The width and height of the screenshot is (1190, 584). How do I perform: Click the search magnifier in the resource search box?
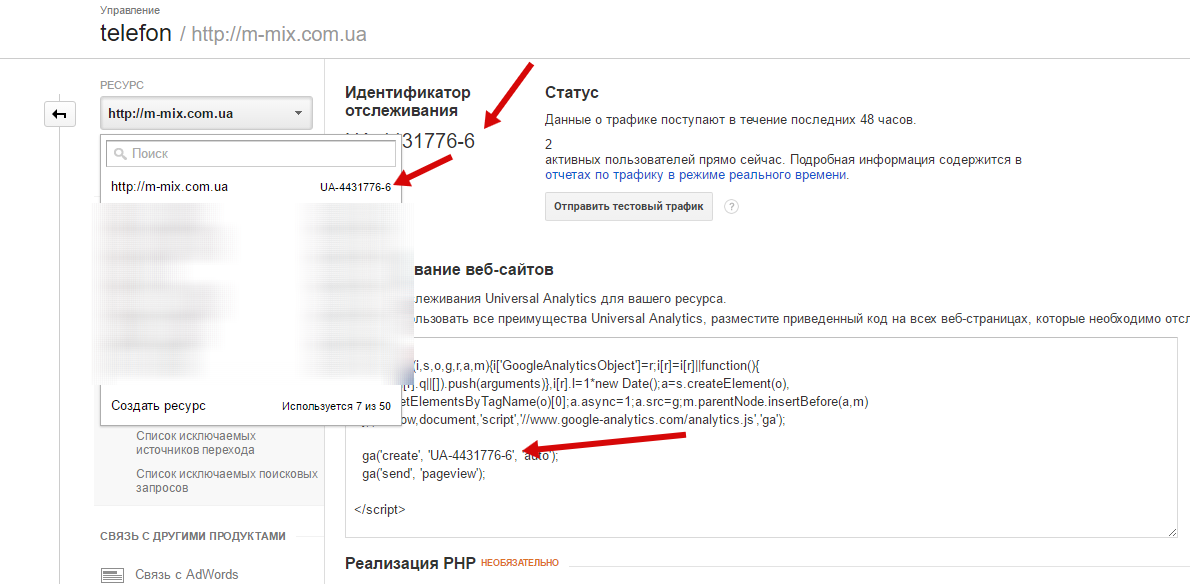120,154
